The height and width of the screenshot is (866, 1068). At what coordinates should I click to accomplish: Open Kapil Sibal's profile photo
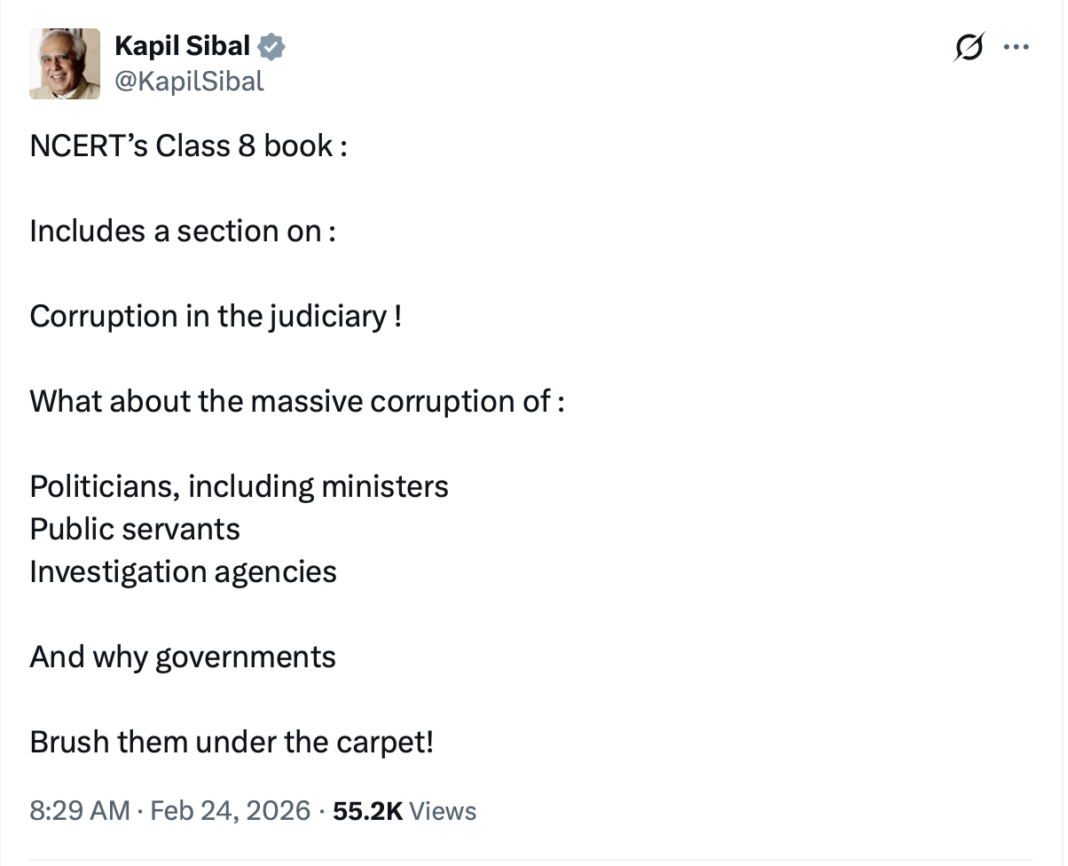65,63
